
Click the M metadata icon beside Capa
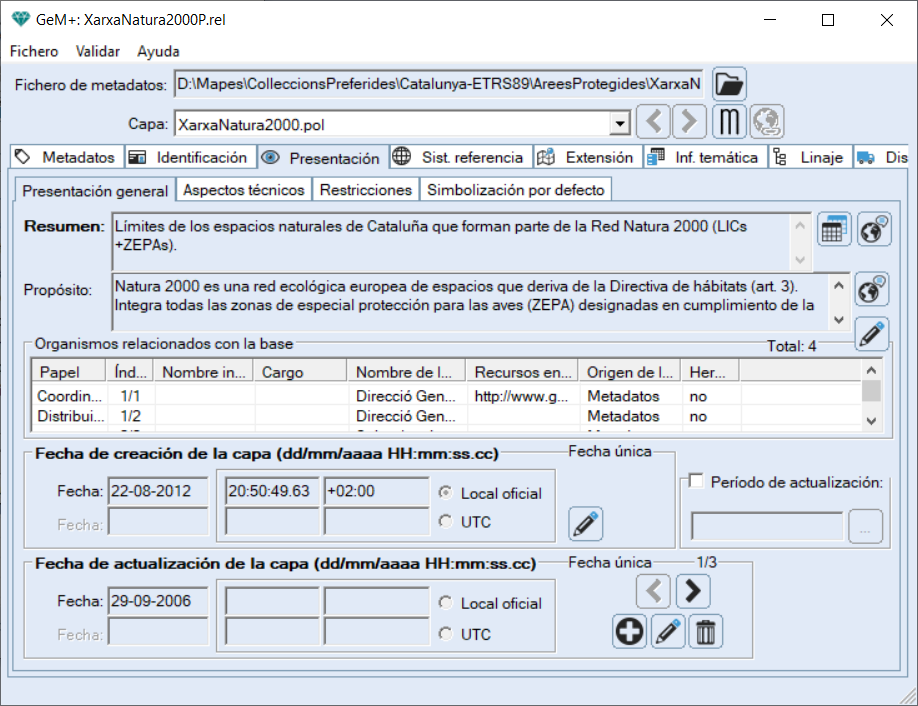[x=729, y=123]
